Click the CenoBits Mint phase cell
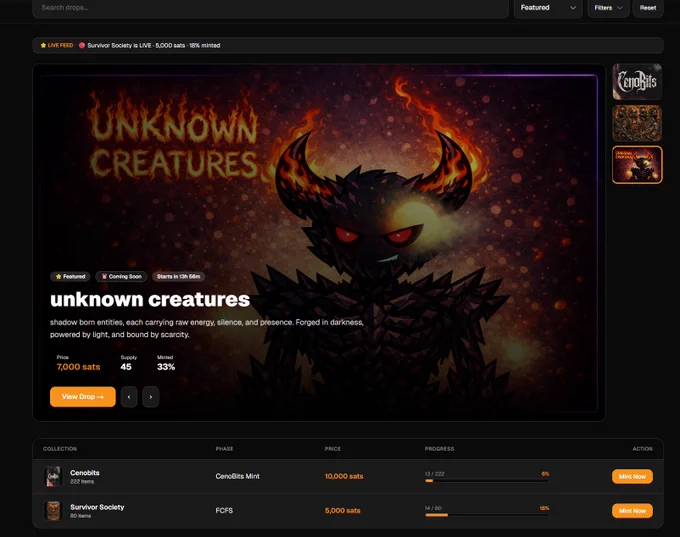Viewport: 680px width, 537px height. click(x=237, y=476)
